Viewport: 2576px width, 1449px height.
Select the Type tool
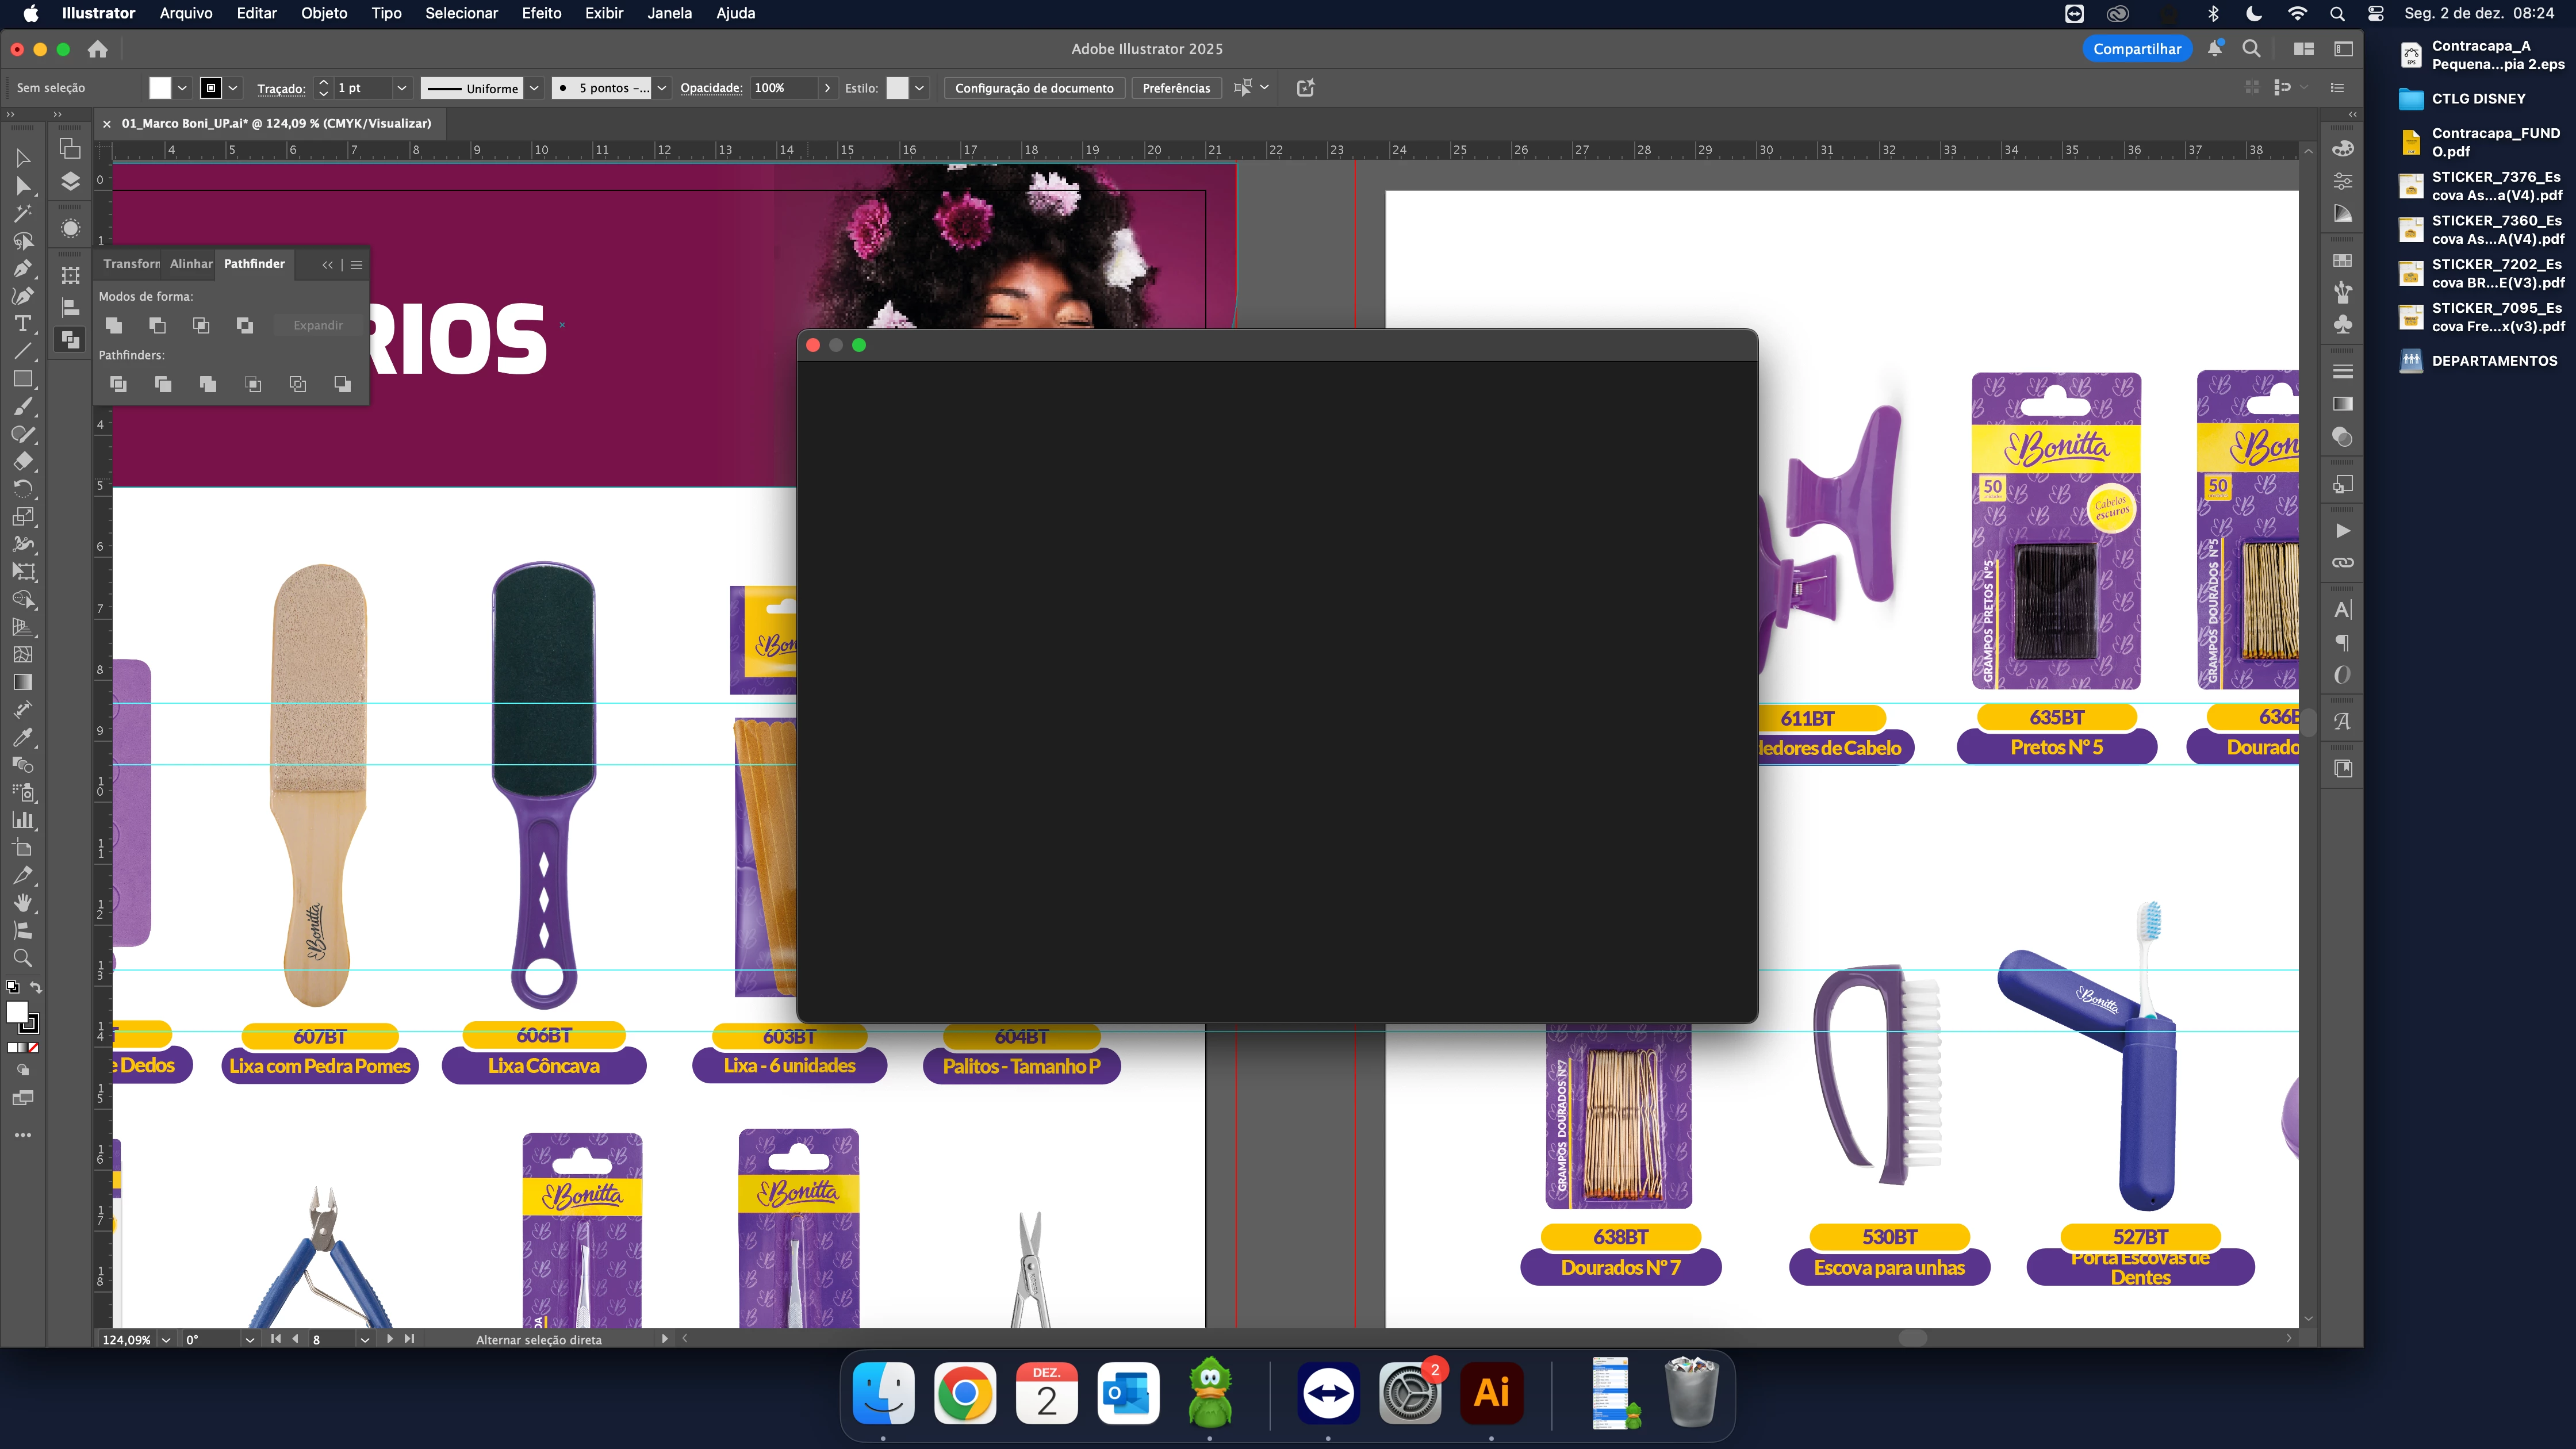[x=22, y=324]
